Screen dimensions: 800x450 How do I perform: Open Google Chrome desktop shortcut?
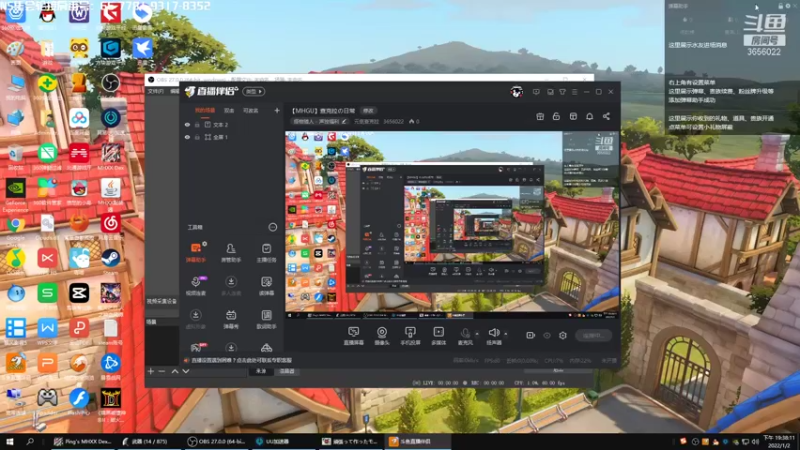tap(15, 228)
